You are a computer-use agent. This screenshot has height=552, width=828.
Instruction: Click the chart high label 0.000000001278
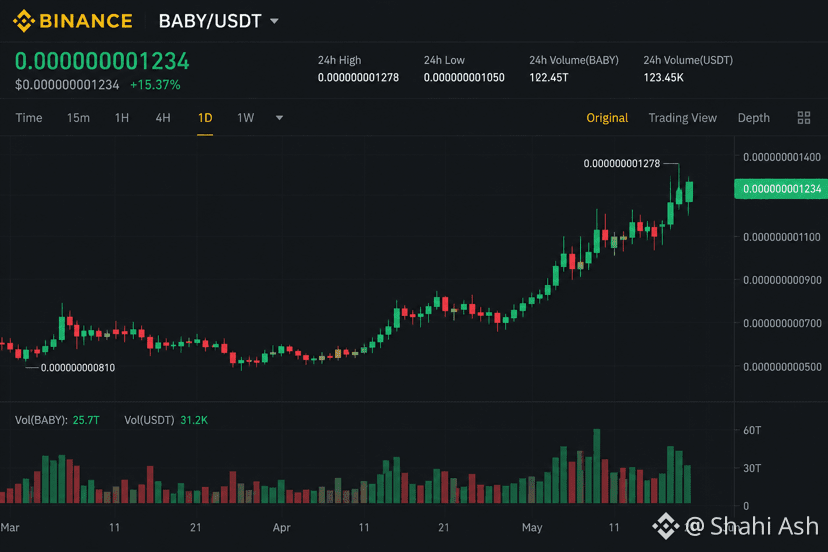tap(622, 164)
